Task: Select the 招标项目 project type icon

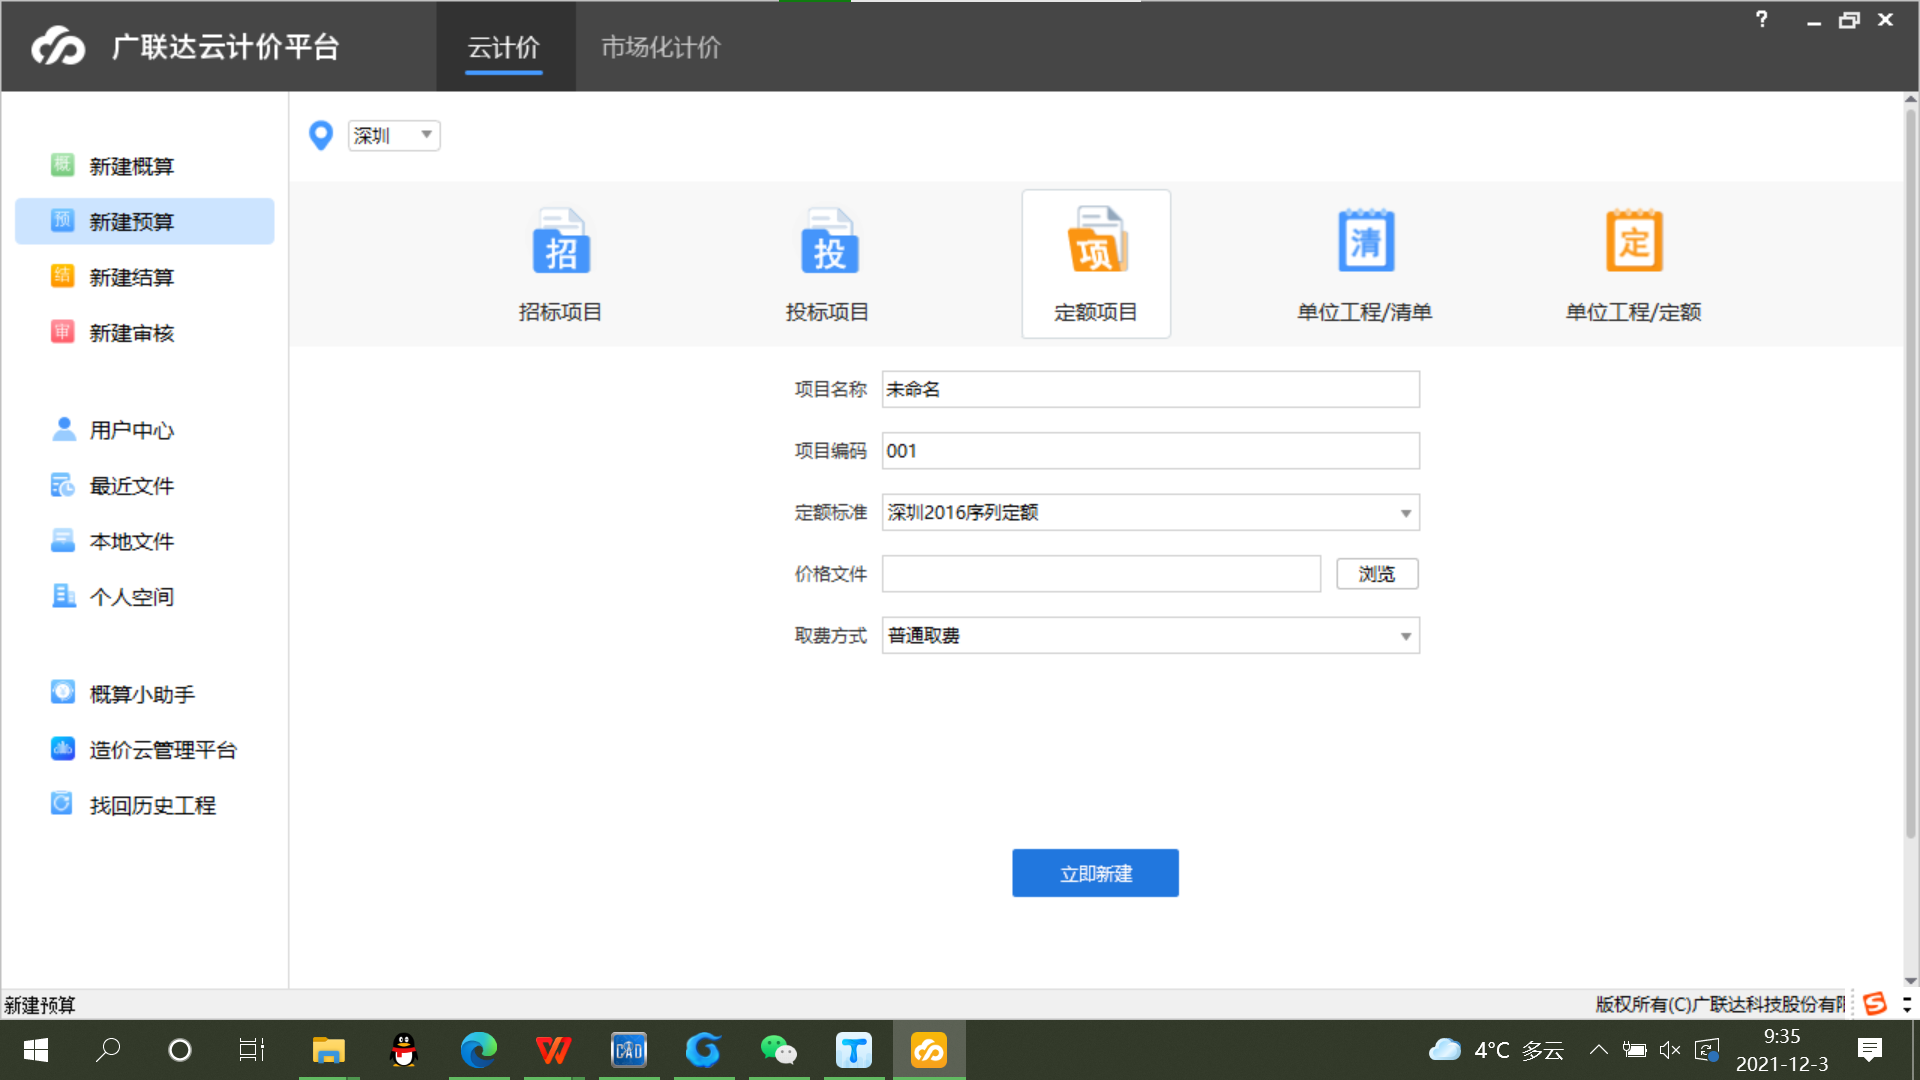Action: coord(560,243)
